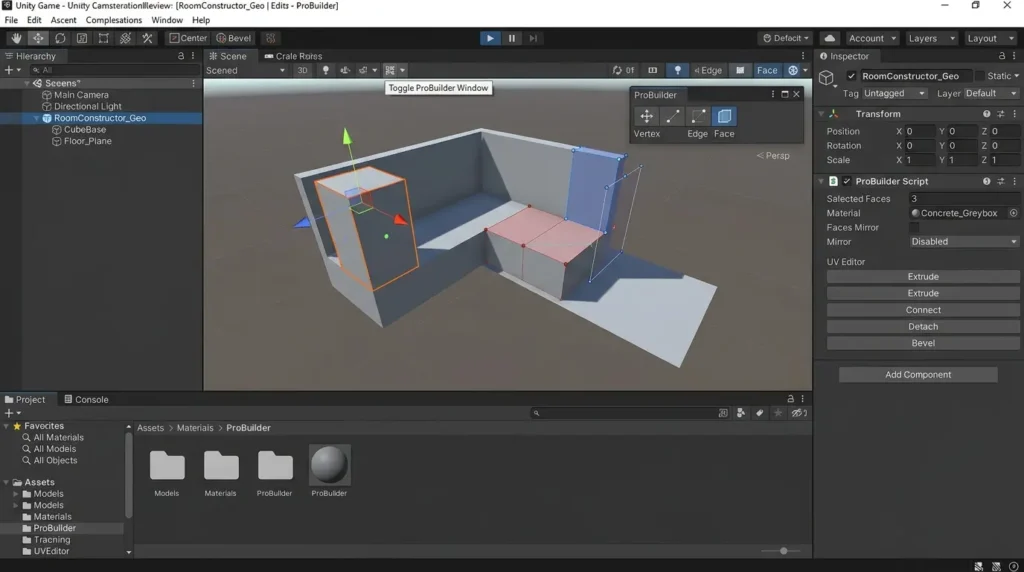Adjust the Project thumbnail size slider
Screen dimensions: 1024x572
point(783,551)
